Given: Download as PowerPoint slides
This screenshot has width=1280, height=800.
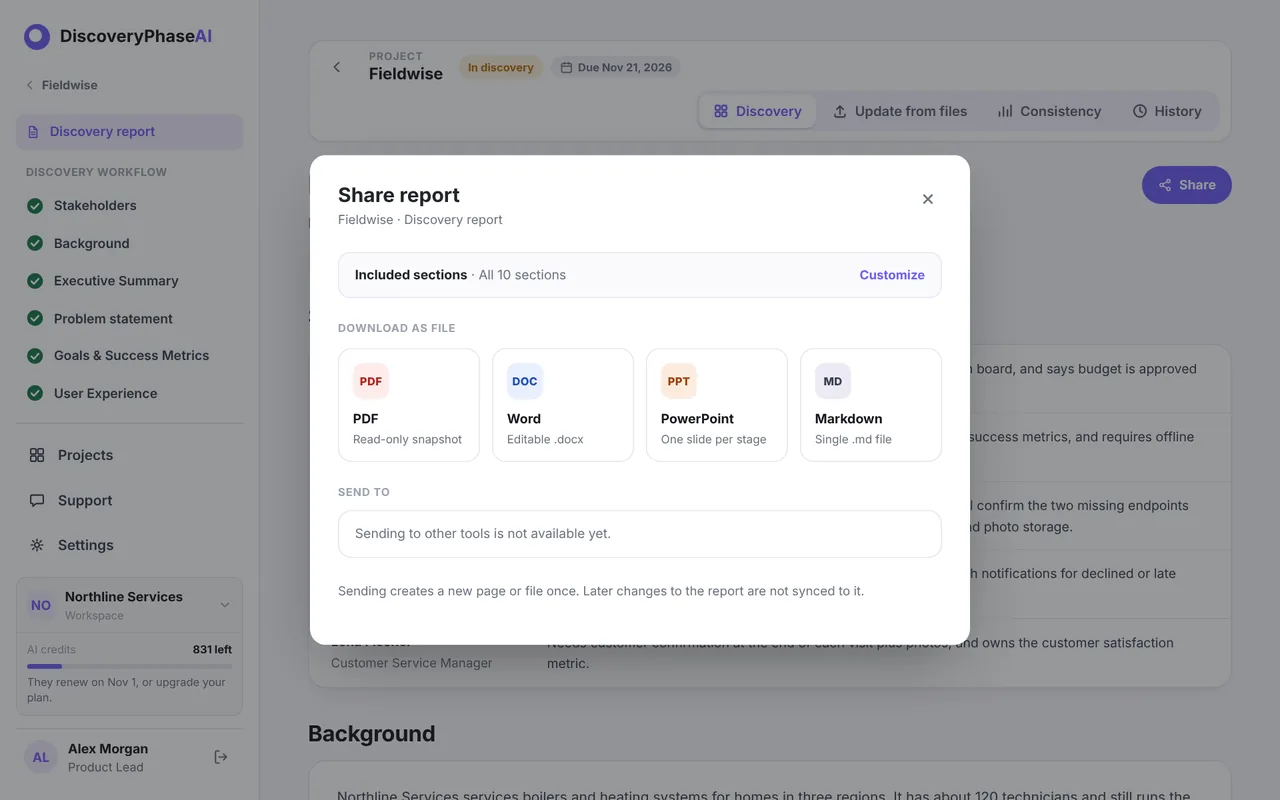Looking at the screenshot, I should click(717, 405).
